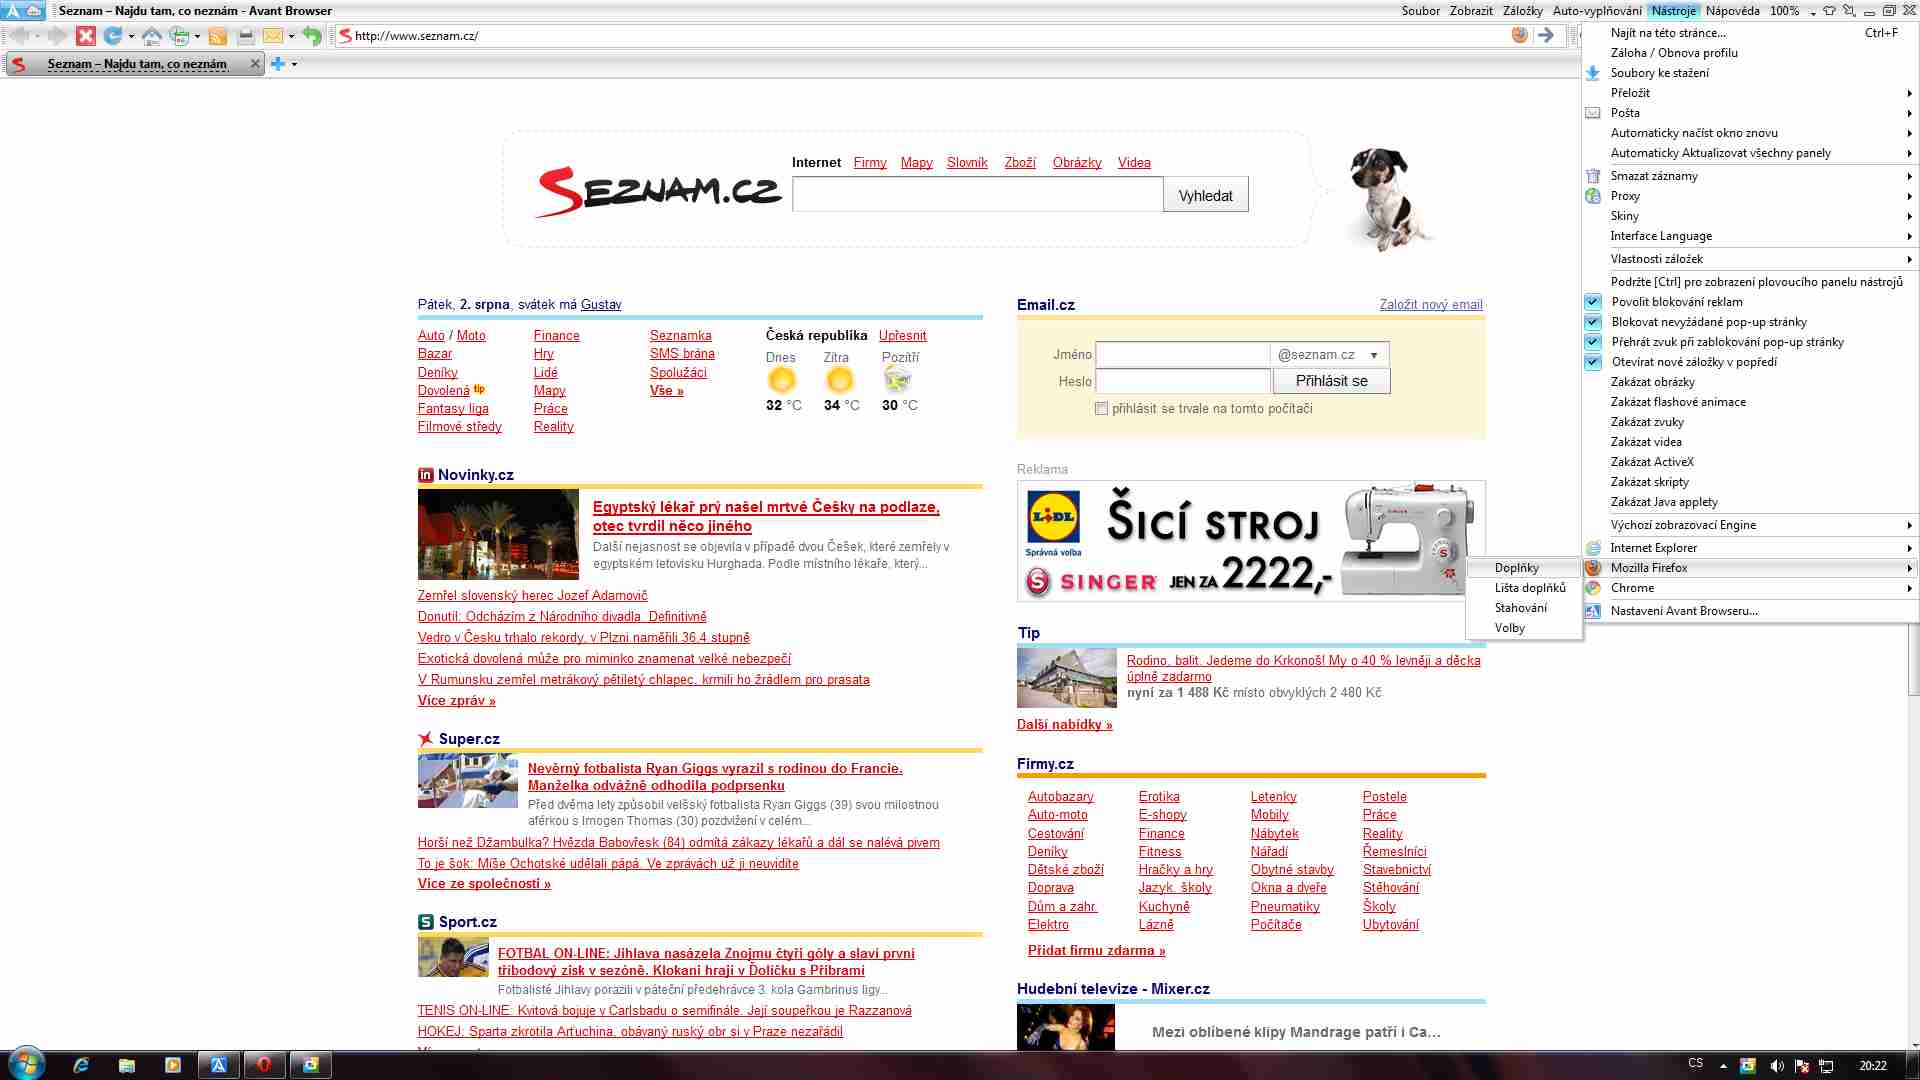Open the RSS feeds icon

[217, 36]
